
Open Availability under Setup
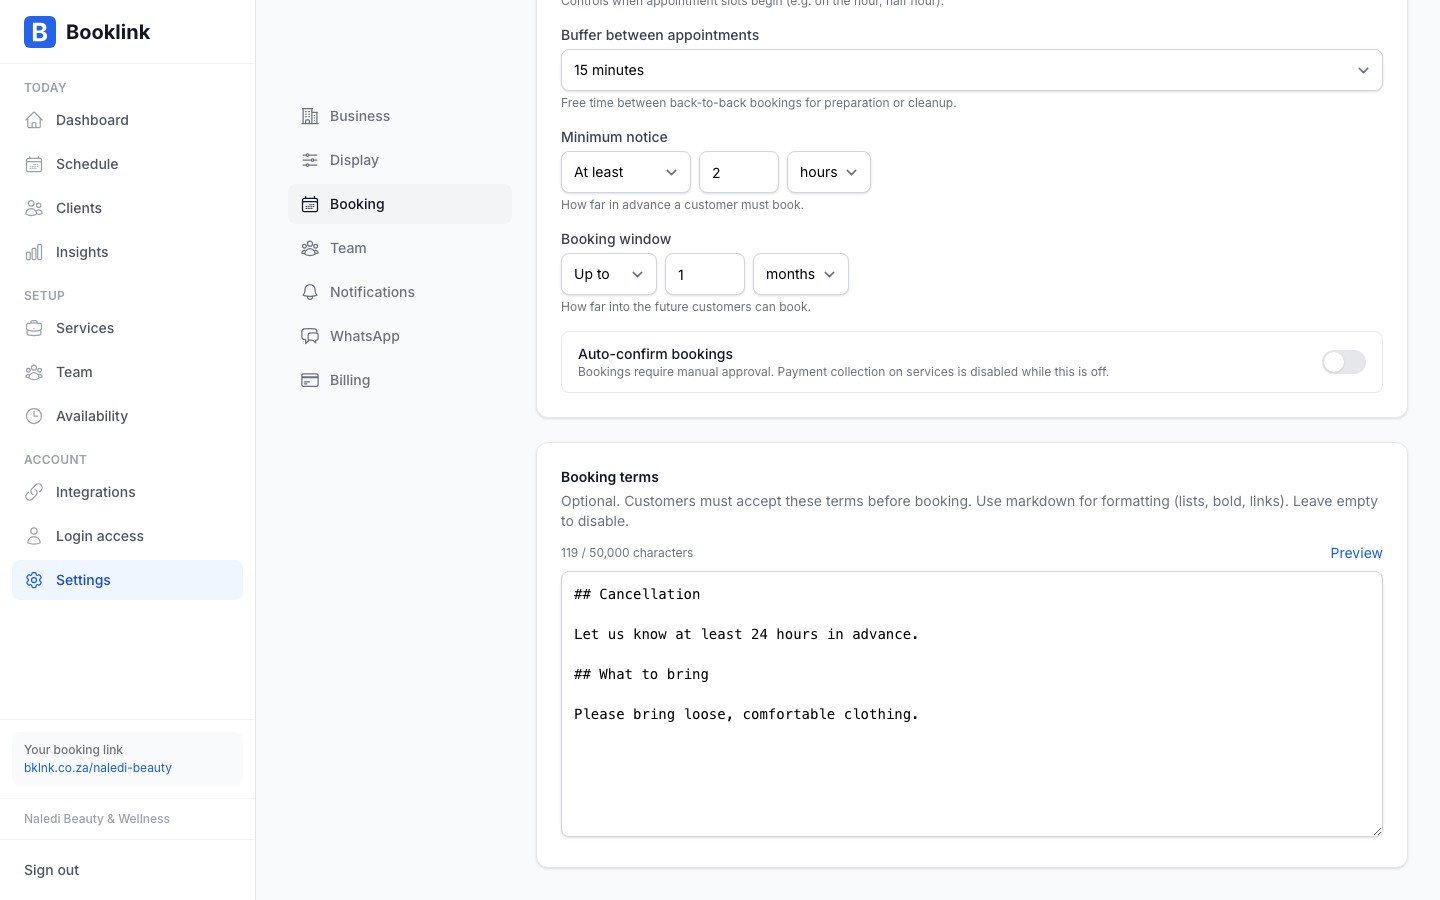pyautogui.click(x=127, y=416)
